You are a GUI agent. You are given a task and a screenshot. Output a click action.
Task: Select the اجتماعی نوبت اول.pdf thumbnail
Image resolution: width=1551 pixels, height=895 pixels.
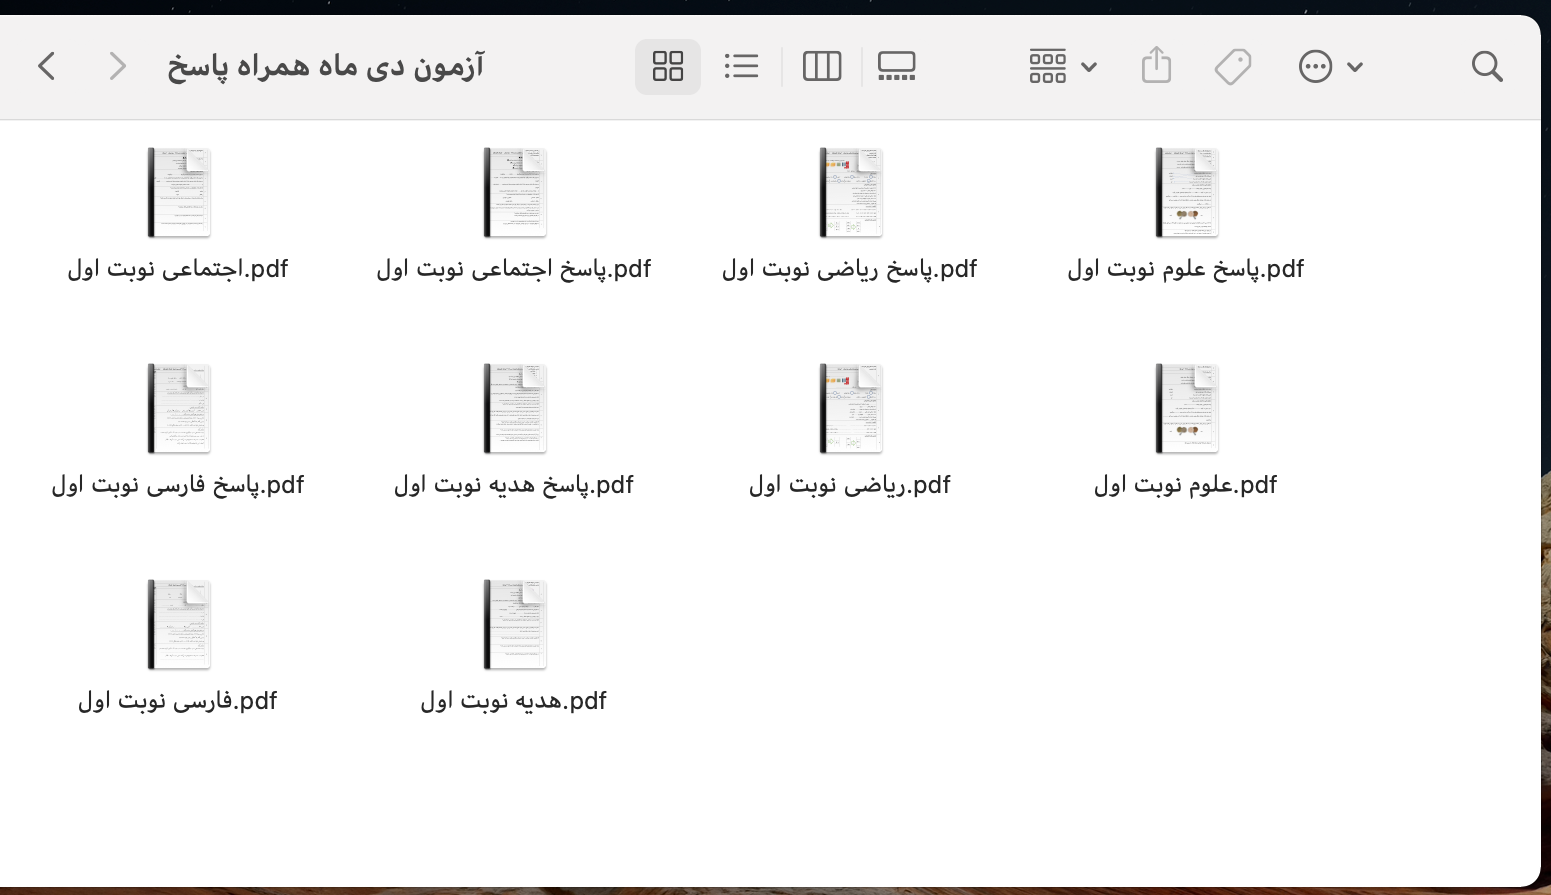pos(179,193)
